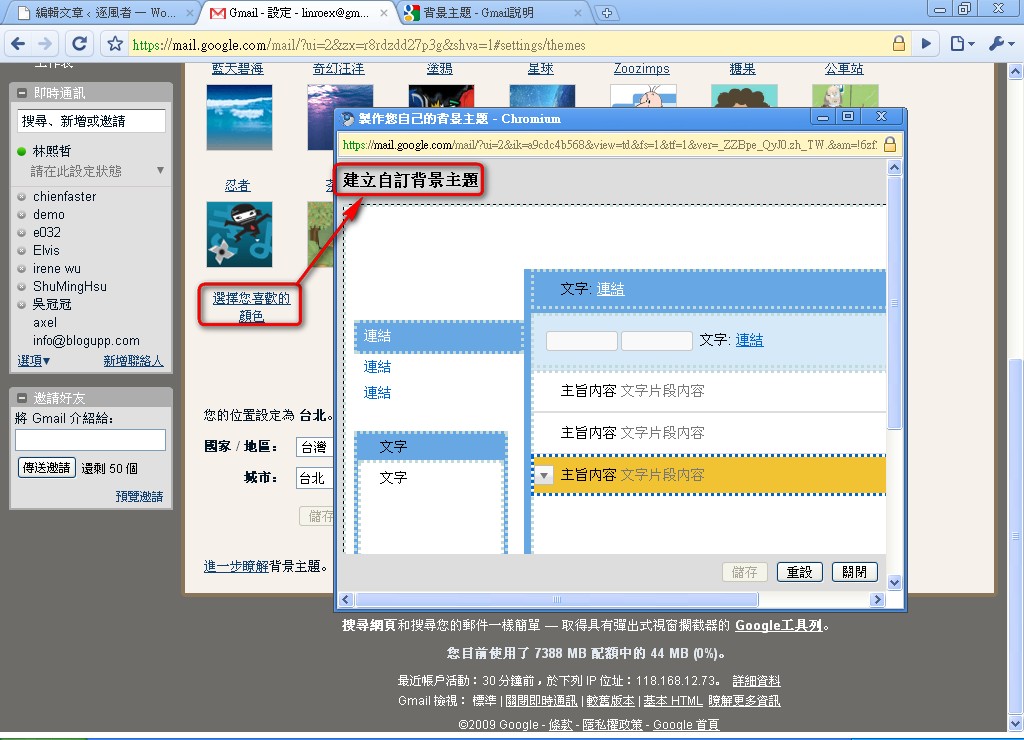This screenshot has height=740, width=1024.
Task: Select the highlighted blue 連結 sidebar item
Action: click(439, 336)
